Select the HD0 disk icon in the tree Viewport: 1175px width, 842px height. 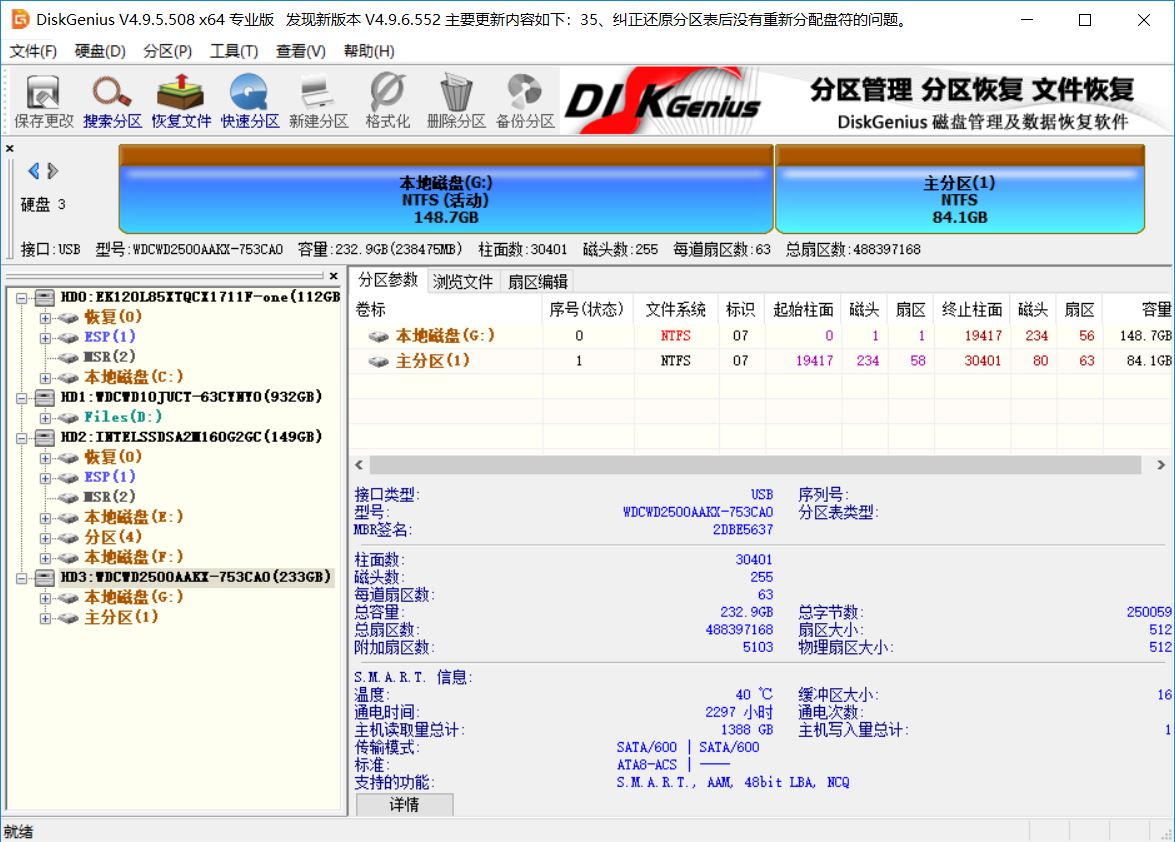45,297
